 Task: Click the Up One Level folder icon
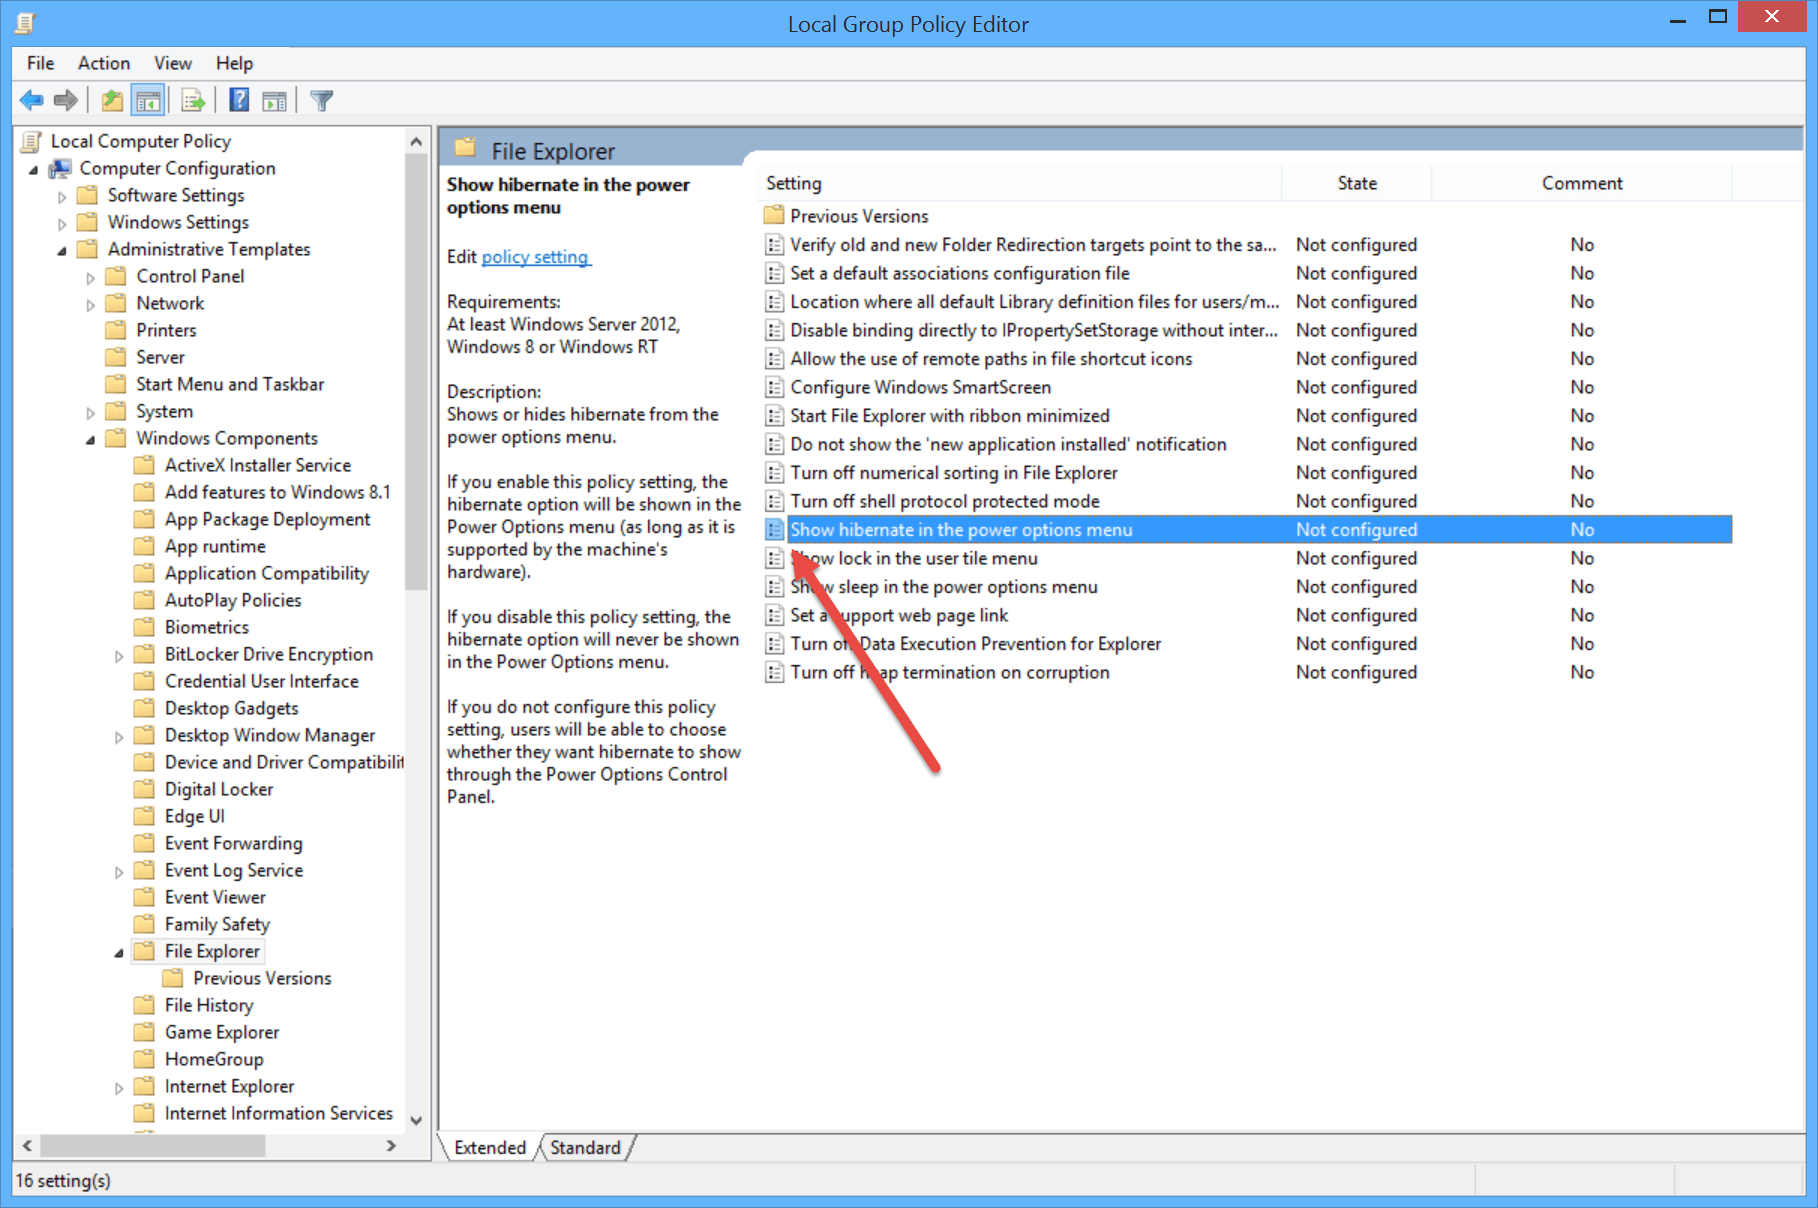(x=112, y=101)
